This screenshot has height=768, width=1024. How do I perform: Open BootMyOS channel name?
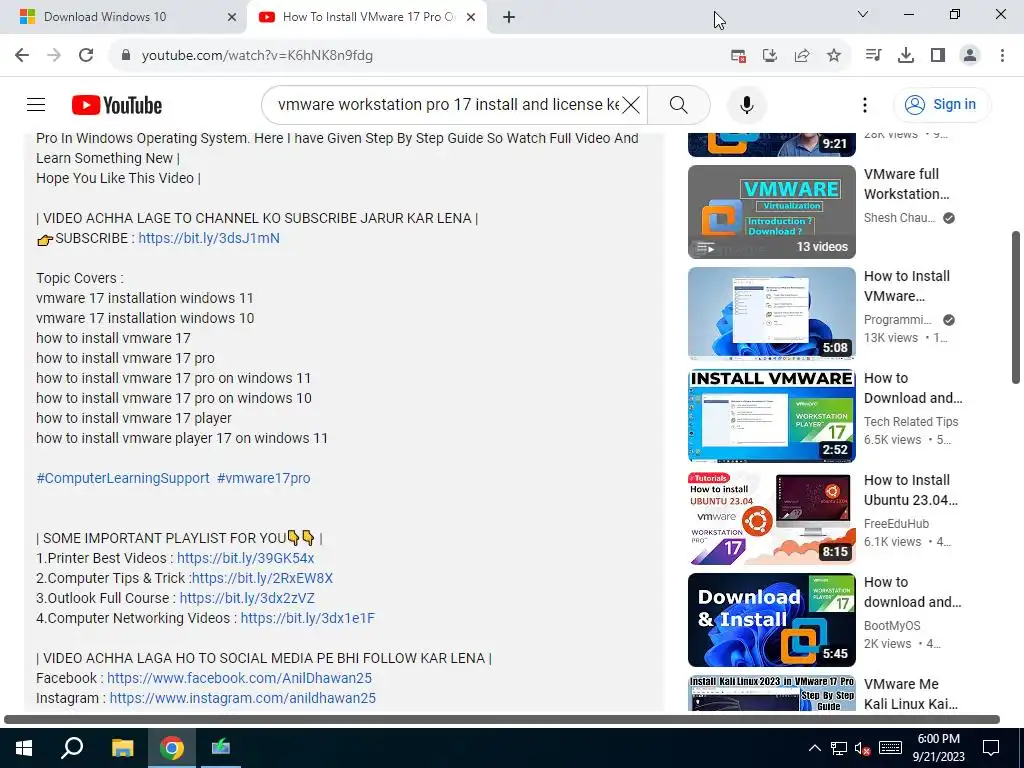(892, 625)
